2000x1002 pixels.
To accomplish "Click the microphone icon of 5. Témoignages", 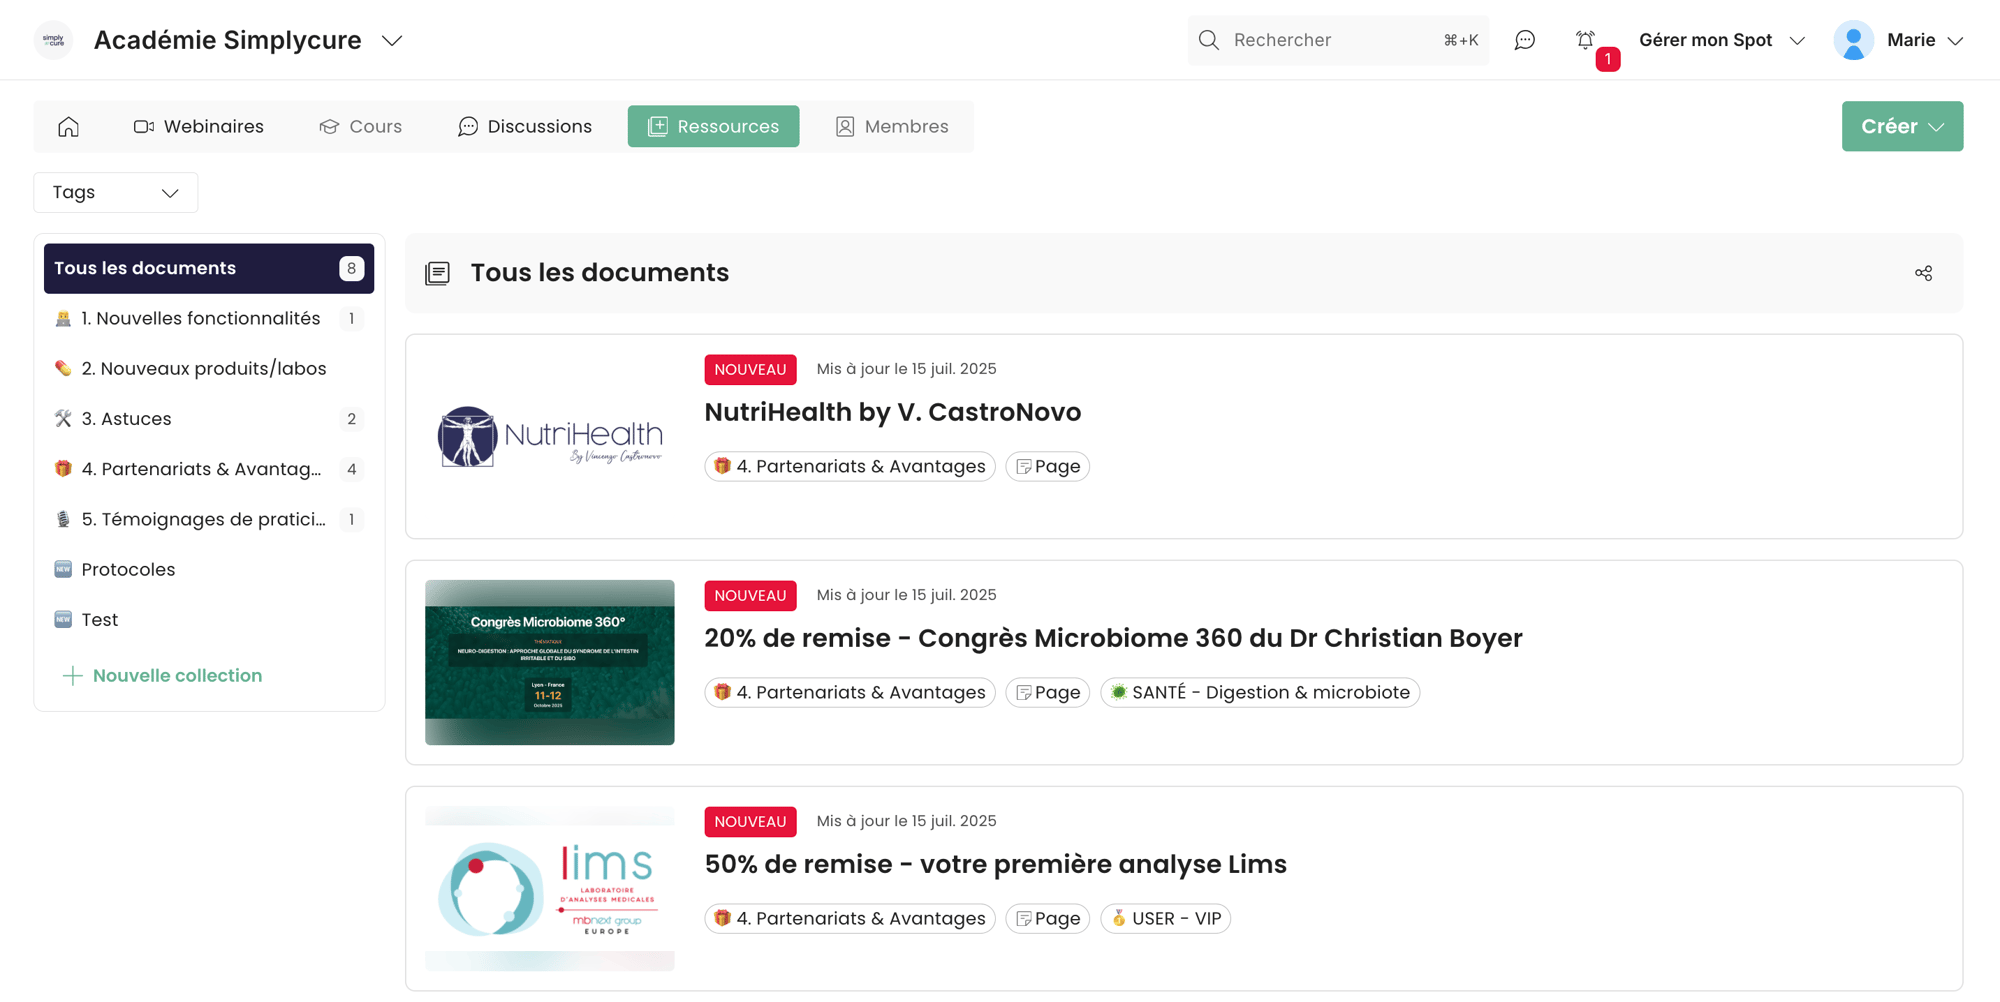I will 63,519.
